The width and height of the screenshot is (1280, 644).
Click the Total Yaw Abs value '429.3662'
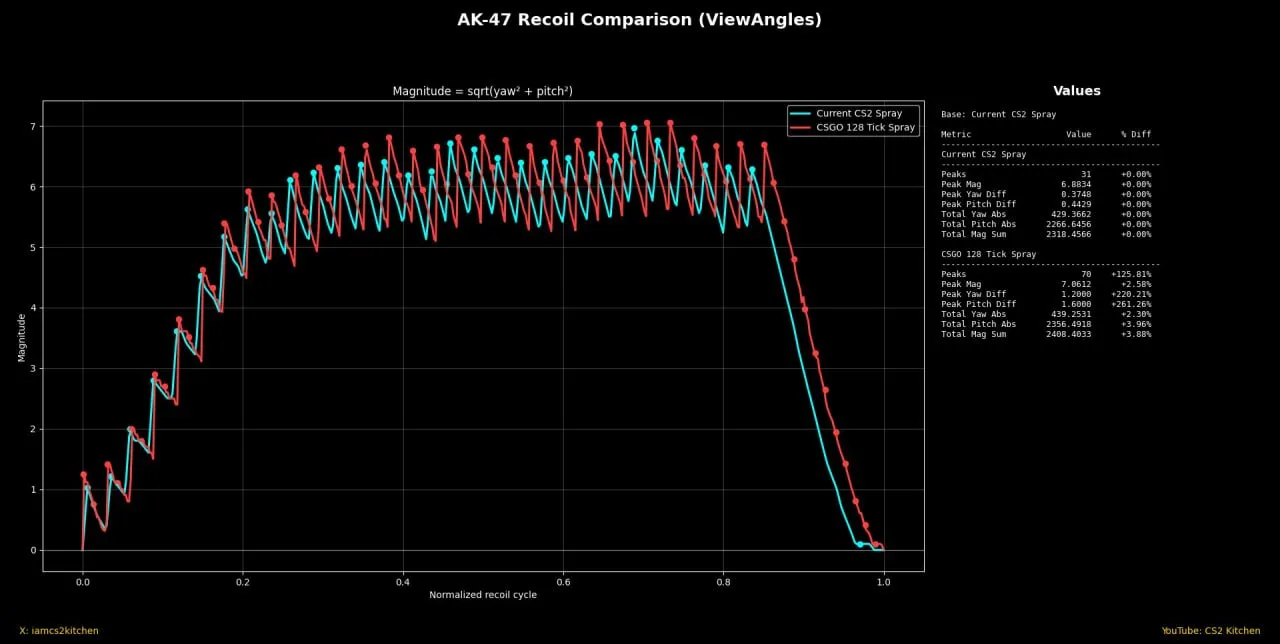pyautogui.click(x=1071, y=214)
